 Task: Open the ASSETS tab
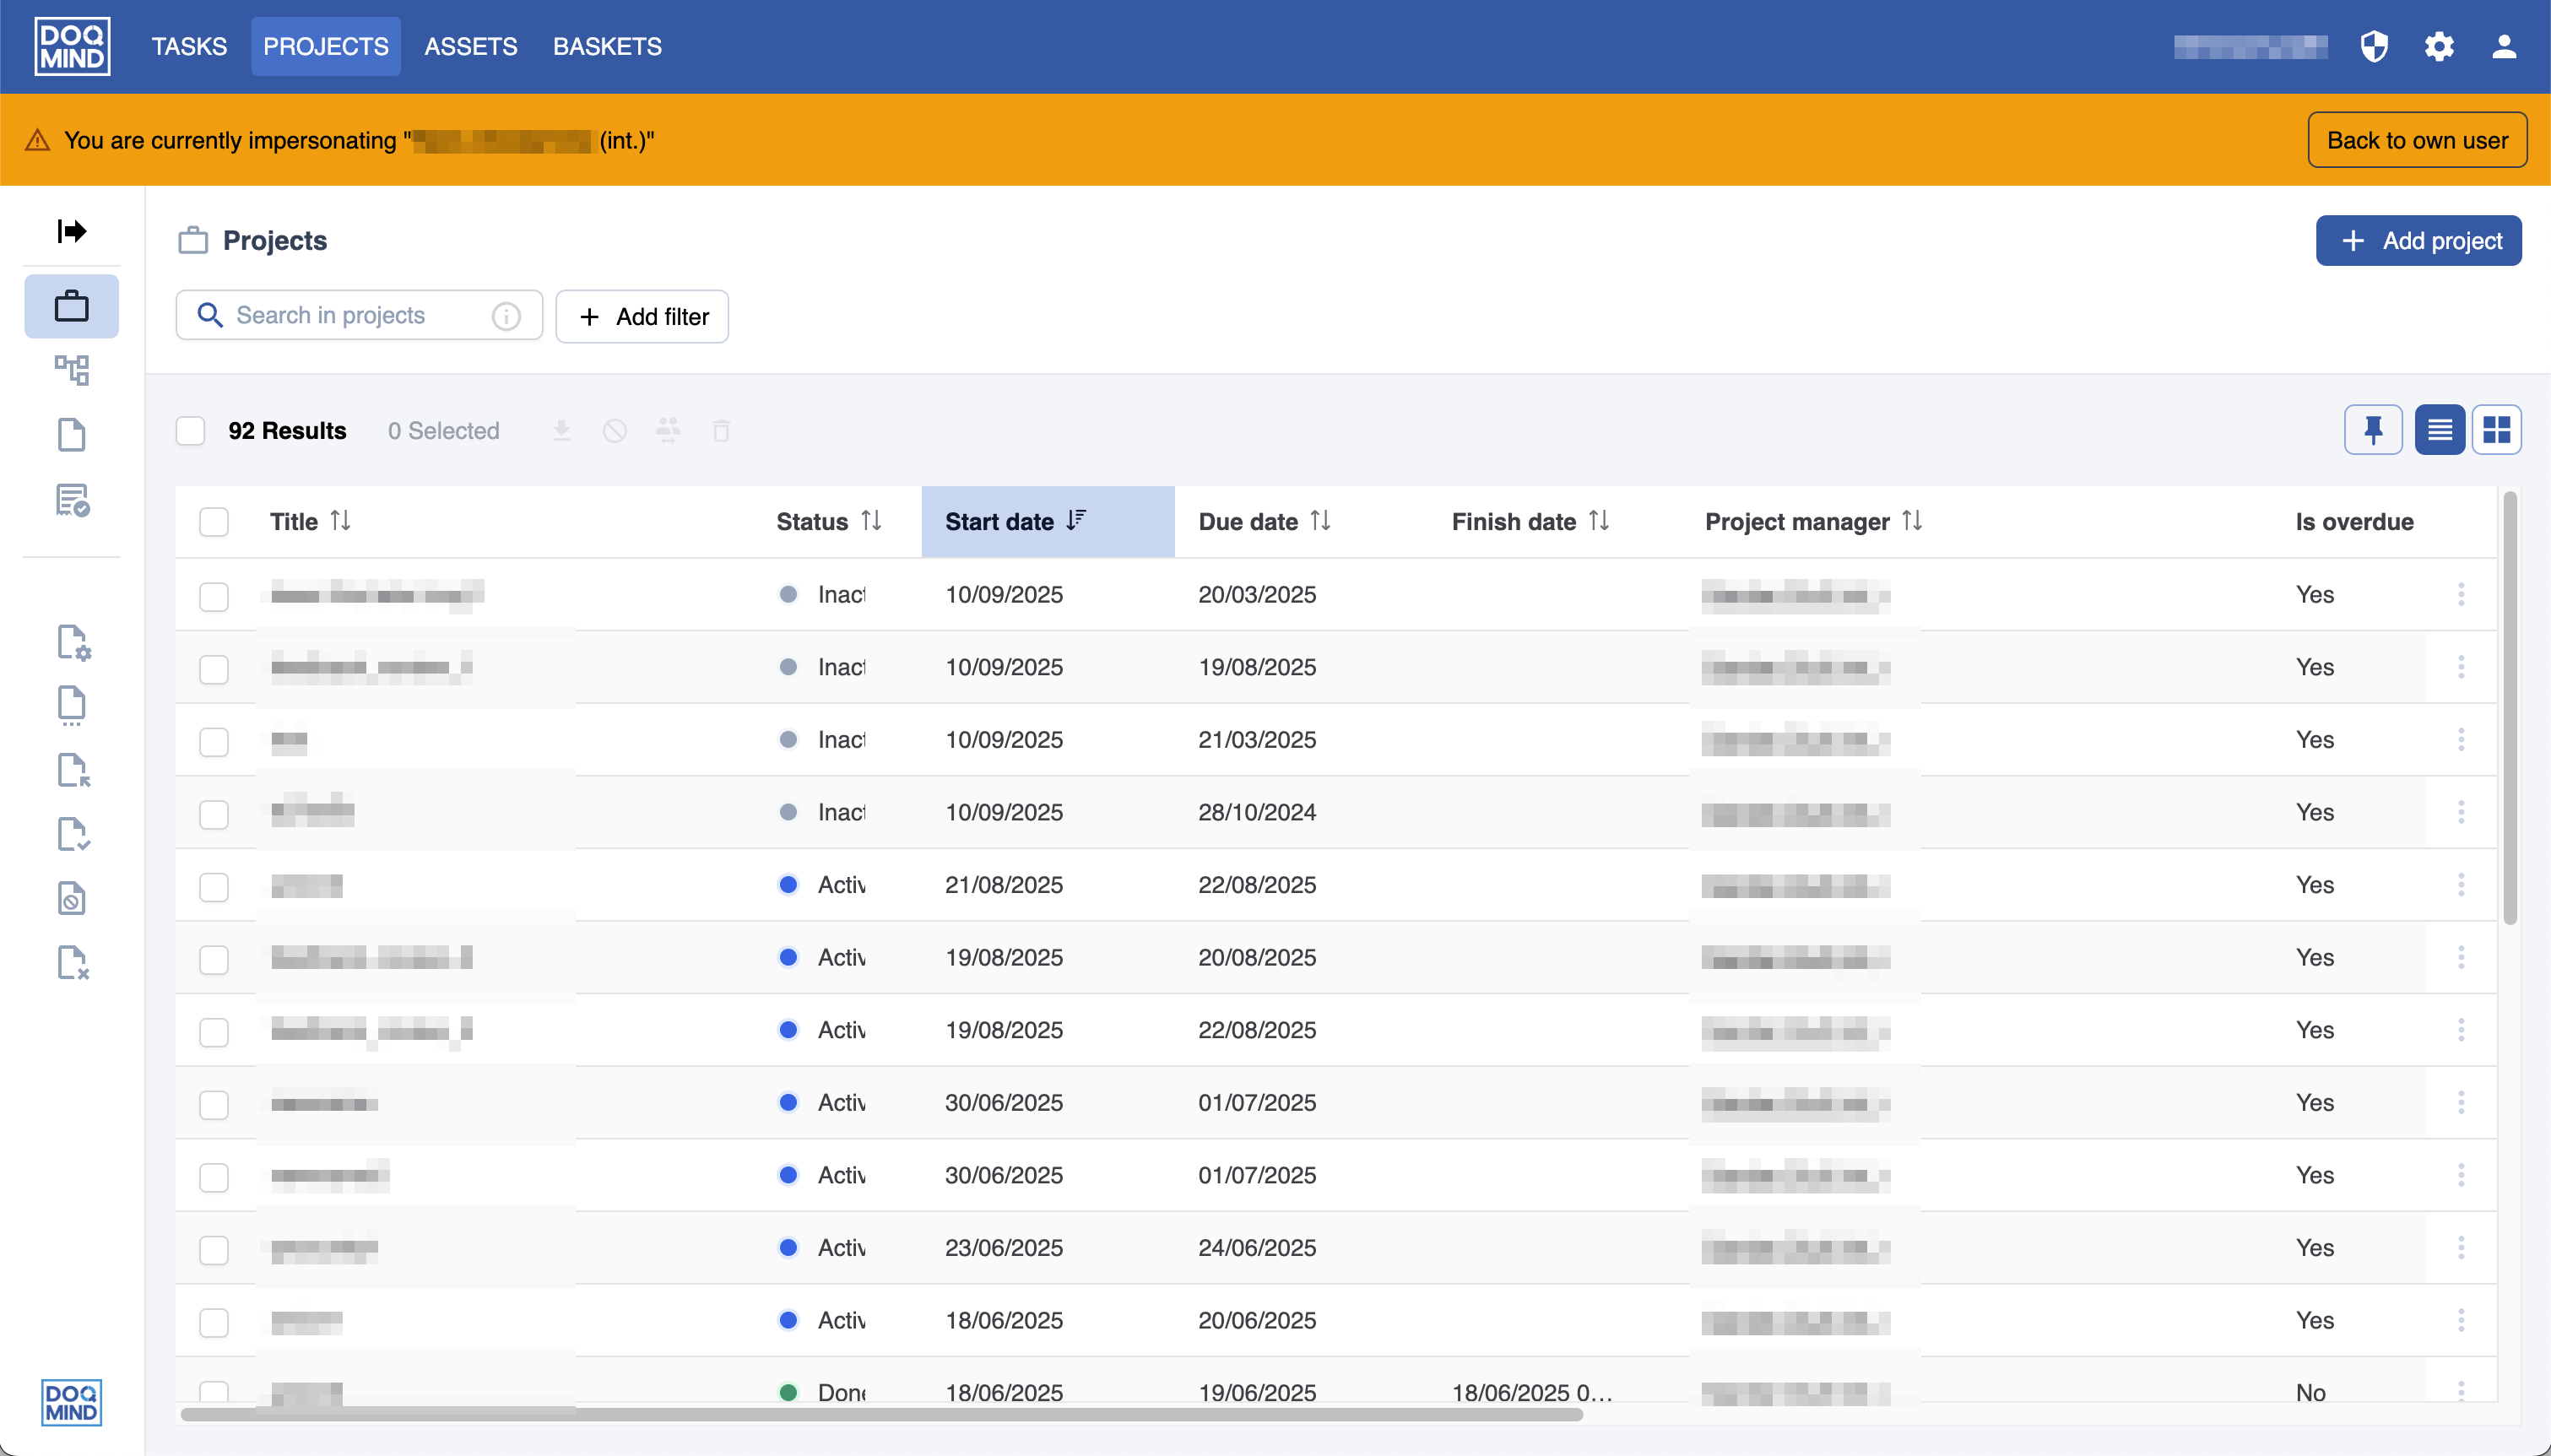pyautogui.click(x=470, y=46)
